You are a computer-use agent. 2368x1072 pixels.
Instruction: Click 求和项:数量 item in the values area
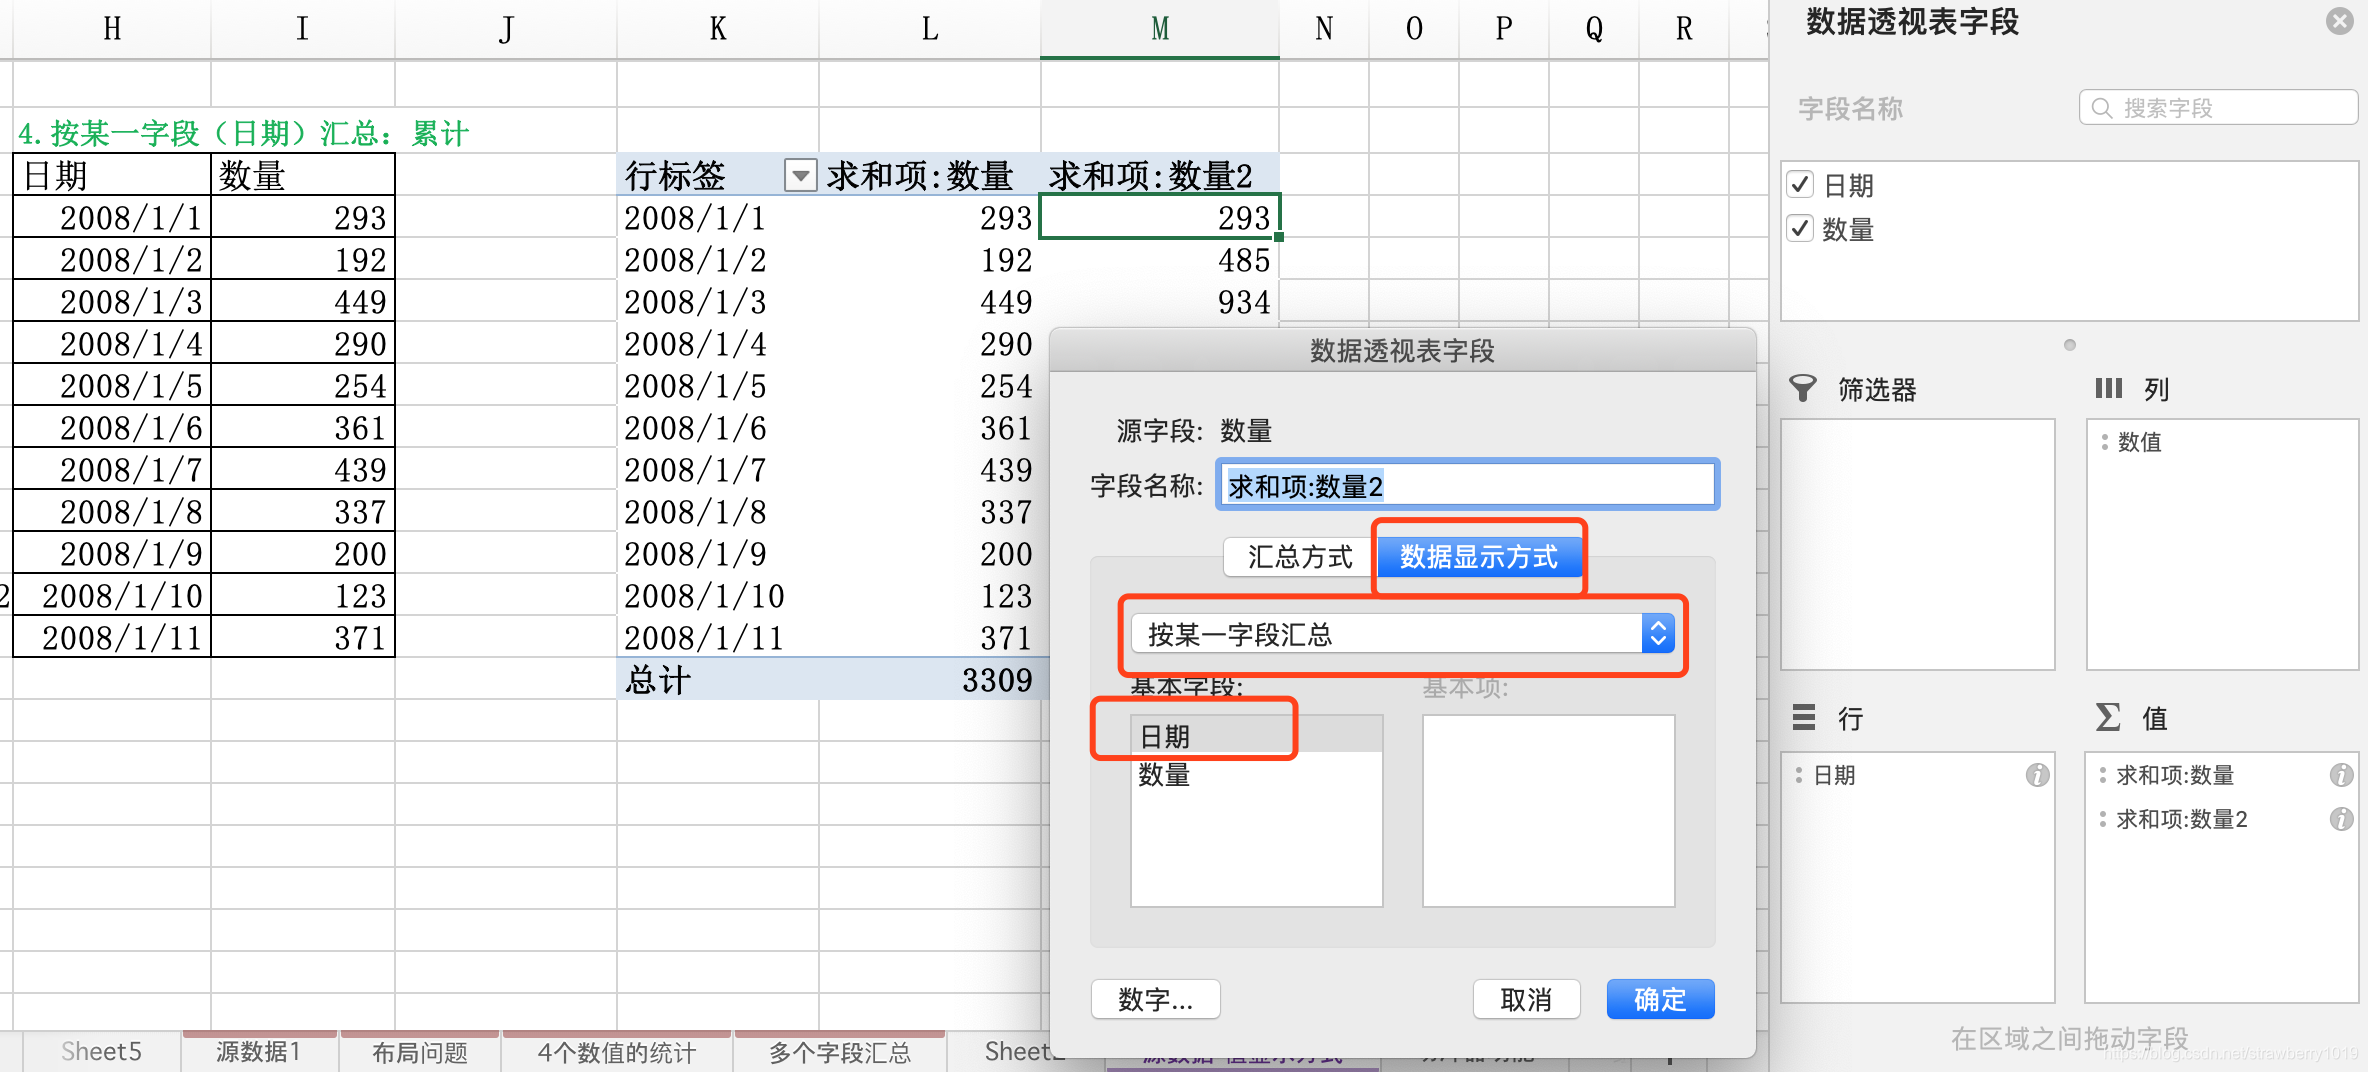pos(2174,775)
